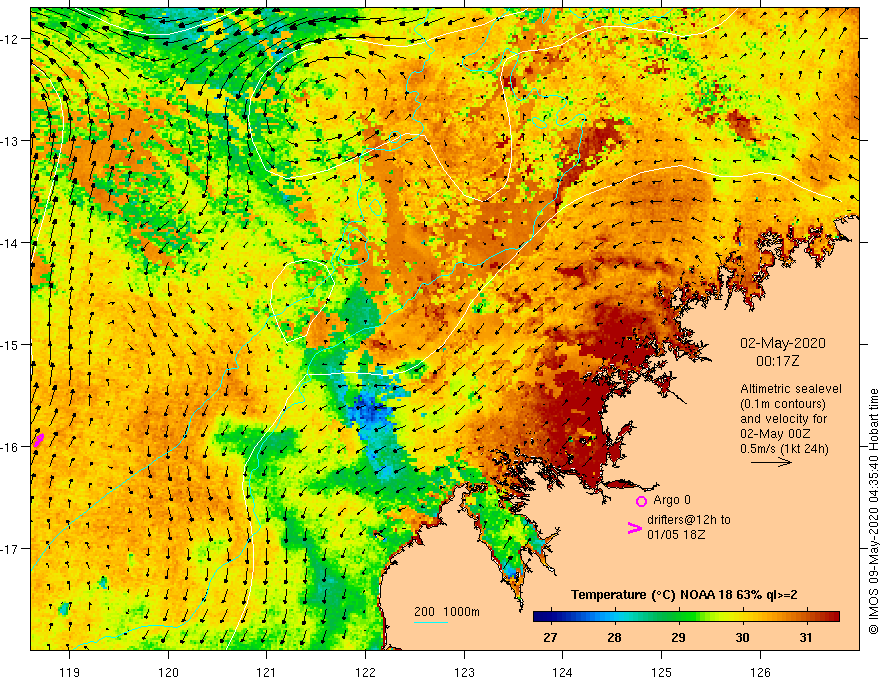Viewport: 880px width, 680px height.
Task: Click the magenta Argo circle legend symbol
Action: [641, 501]
